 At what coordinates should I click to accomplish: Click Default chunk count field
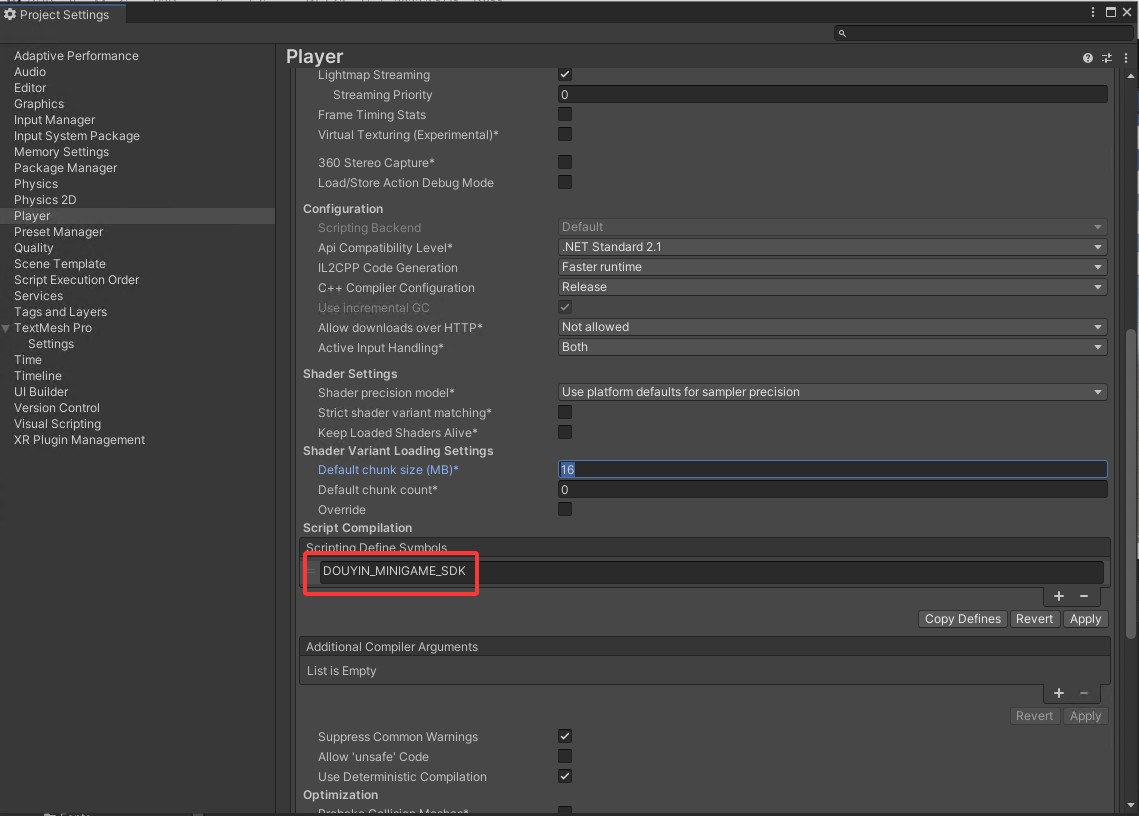(x=832, y=490)
